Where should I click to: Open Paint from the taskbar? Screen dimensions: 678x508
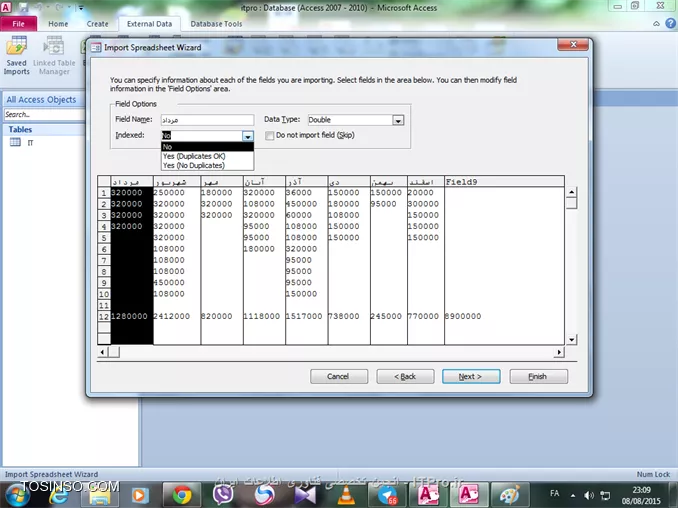click(x=509, y=494)
